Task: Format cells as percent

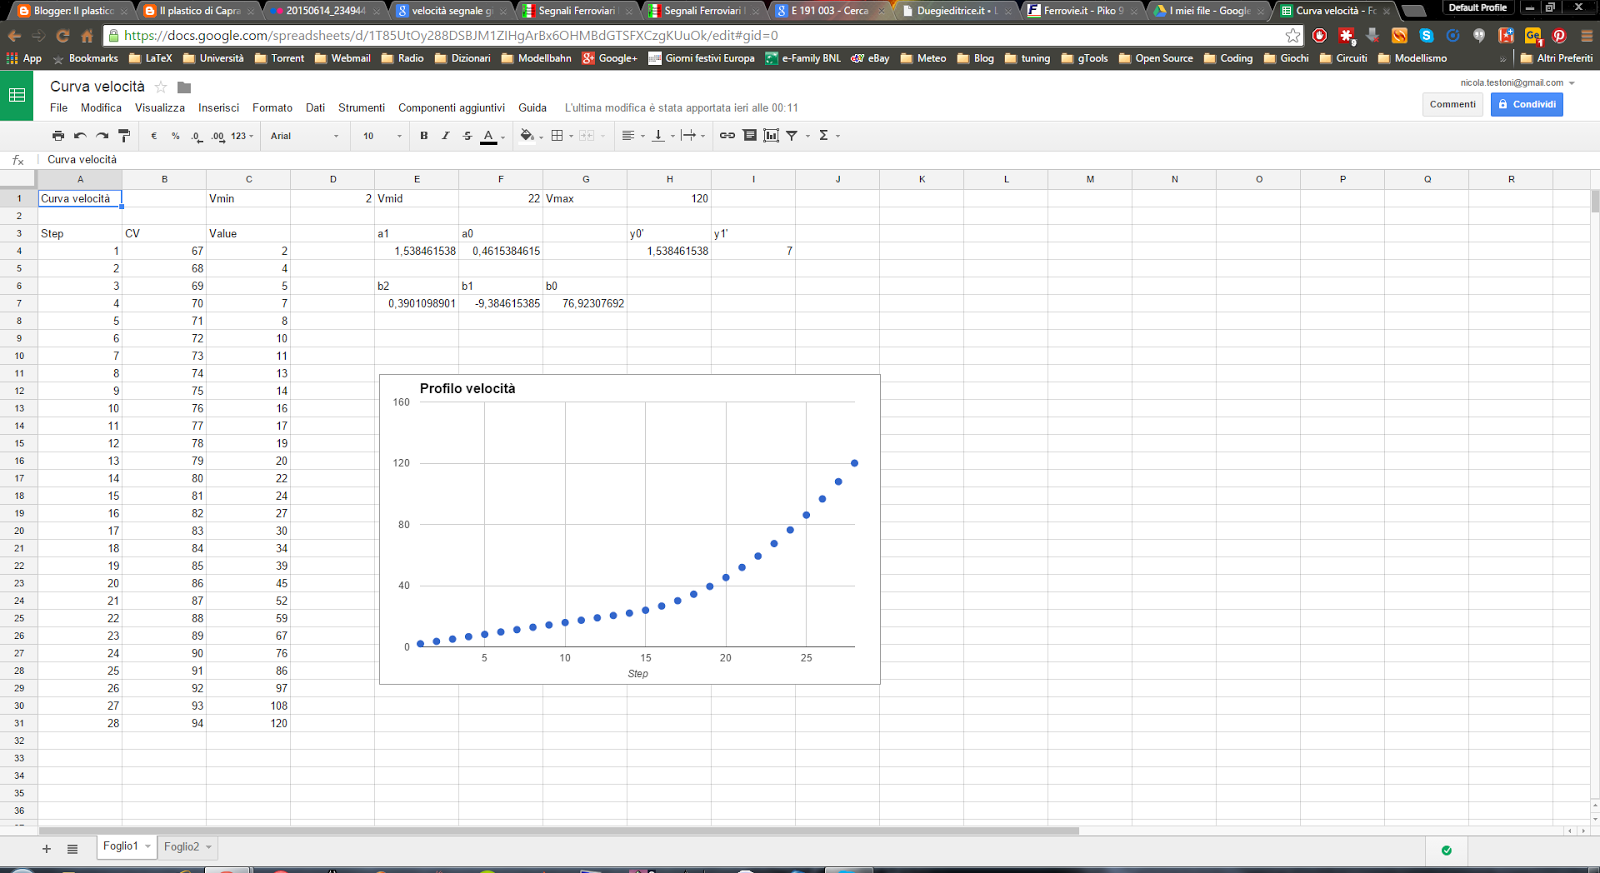Action: (175, 136)
